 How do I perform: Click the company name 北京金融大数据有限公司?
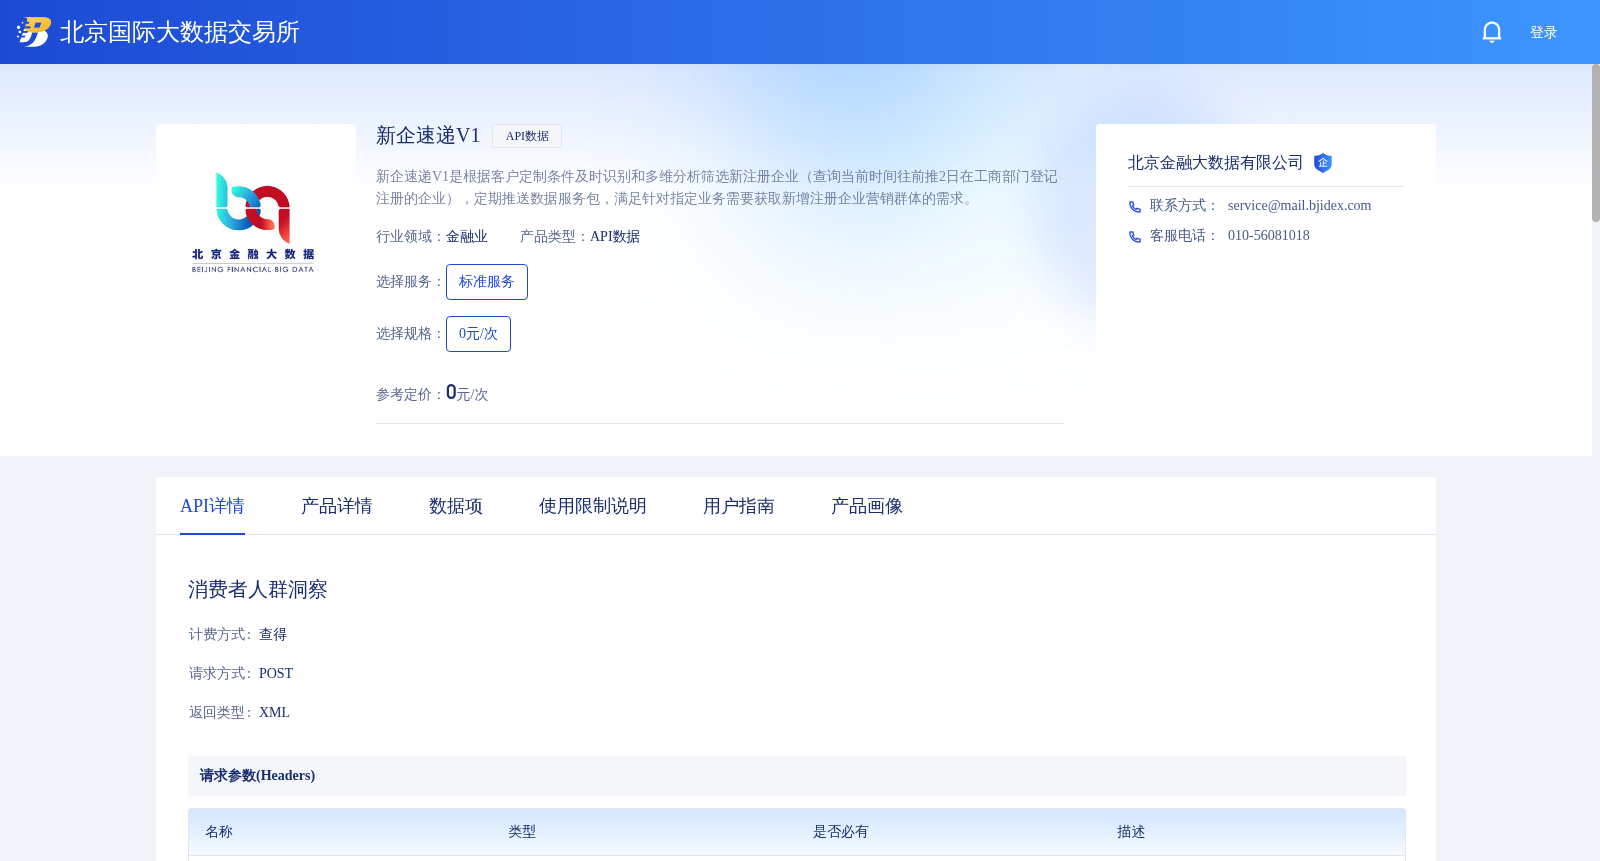click(1215, 163)
